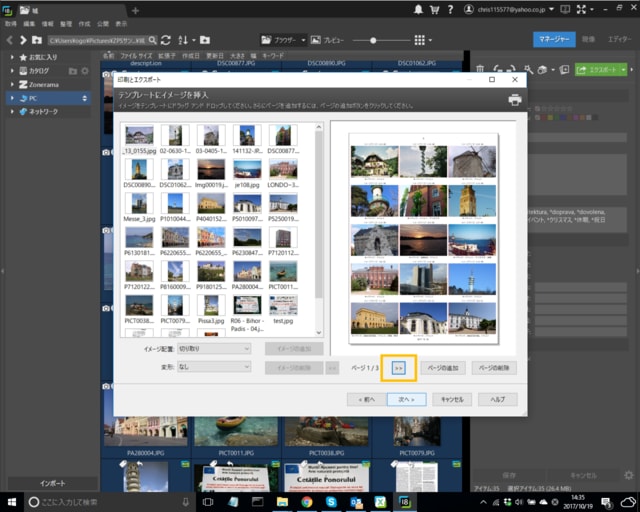Click the ページの追加 button
Screen dimensions: 640x512
coord(442,368)
